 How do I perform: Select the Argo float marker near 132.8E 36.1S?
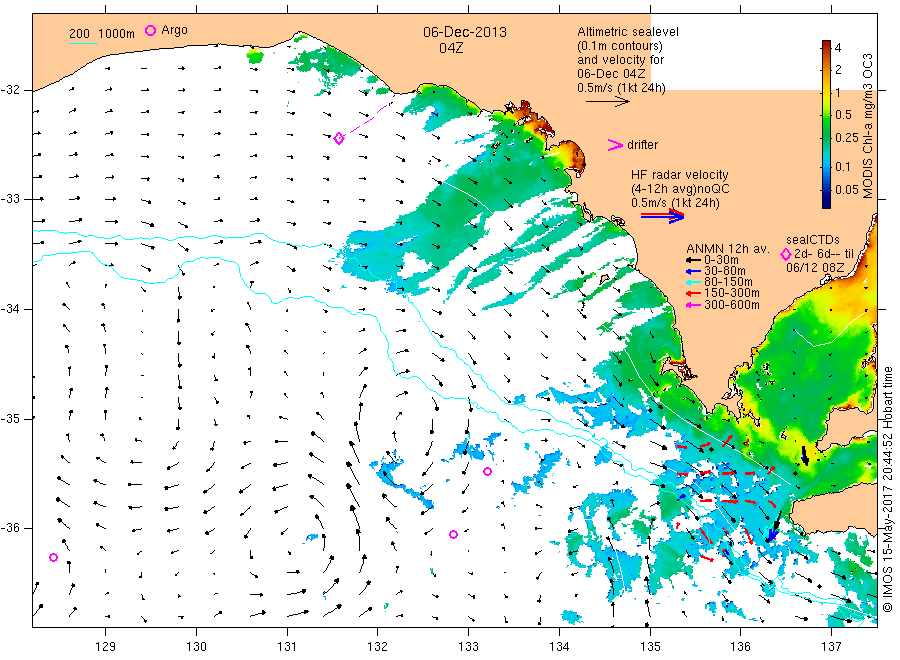453,534
